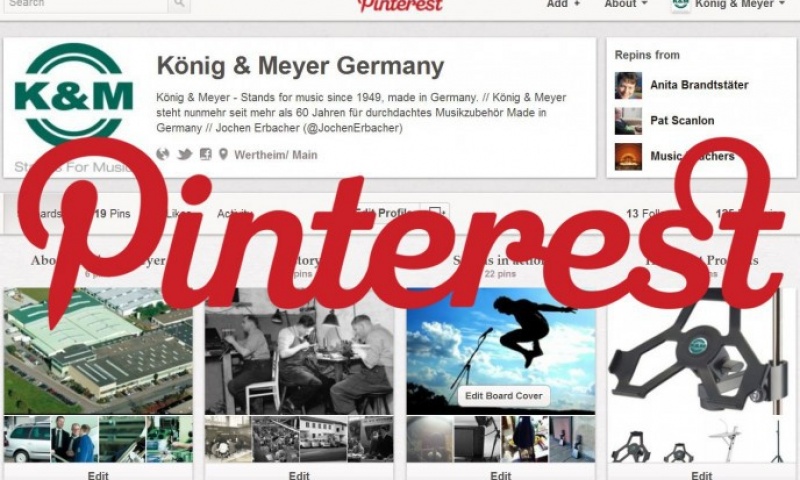The width and height of the screenshot is (800, 480).
Task: Click the Wertheim/ Main location pin
Action: [223, 154]
